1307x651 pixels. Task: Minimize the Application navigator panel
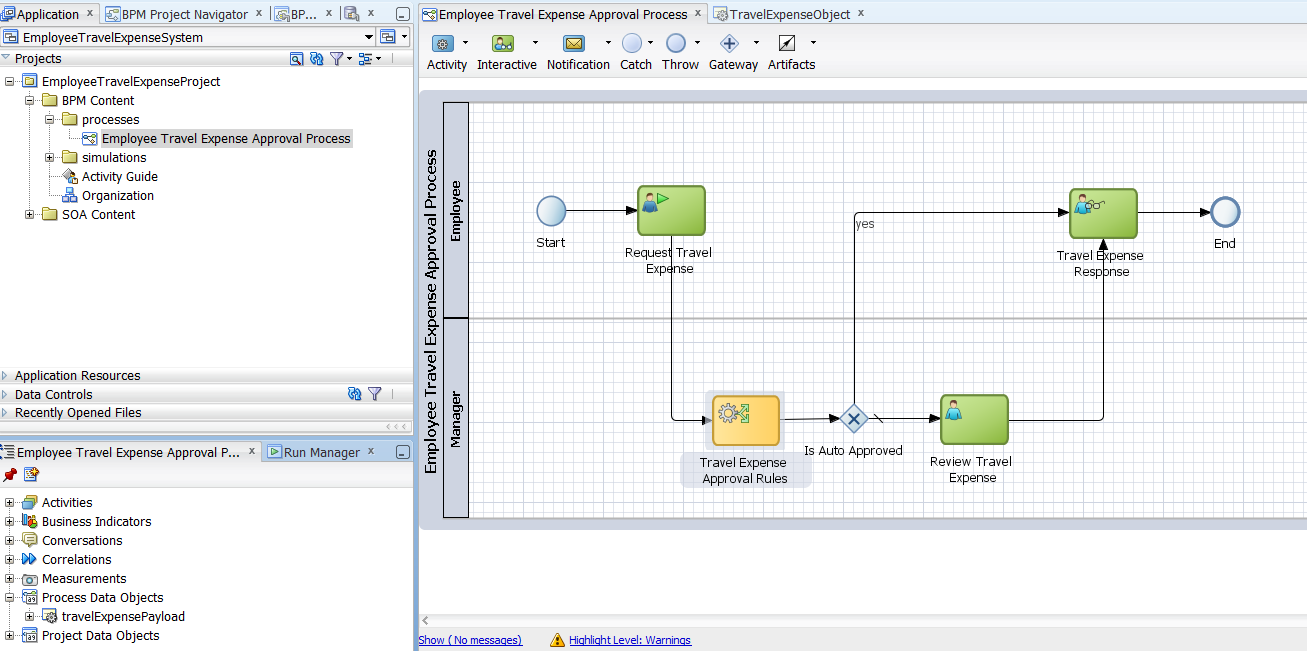(402, 15)
